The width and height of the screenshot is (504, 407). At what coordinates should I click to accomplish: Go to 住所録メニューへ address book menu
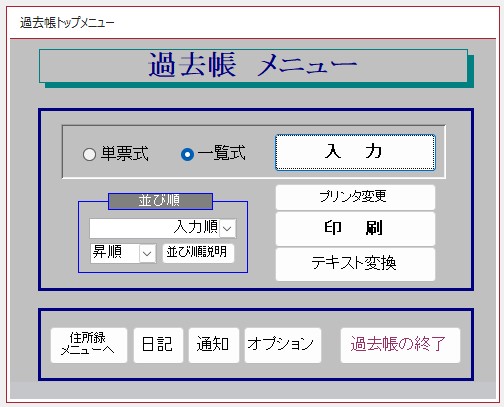89,345
